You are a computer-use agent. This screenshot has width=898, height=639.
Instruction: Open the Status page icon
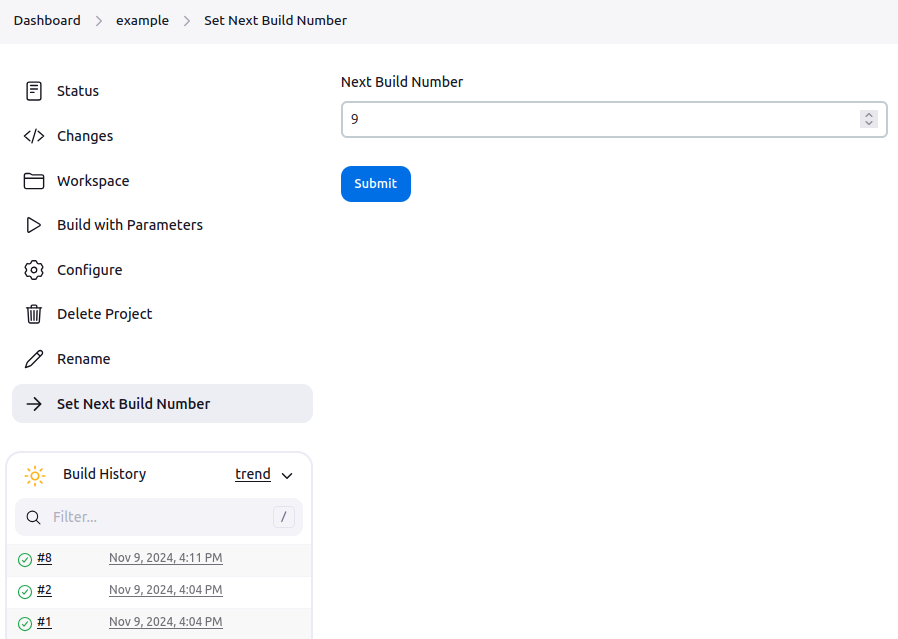click(34, 91)
